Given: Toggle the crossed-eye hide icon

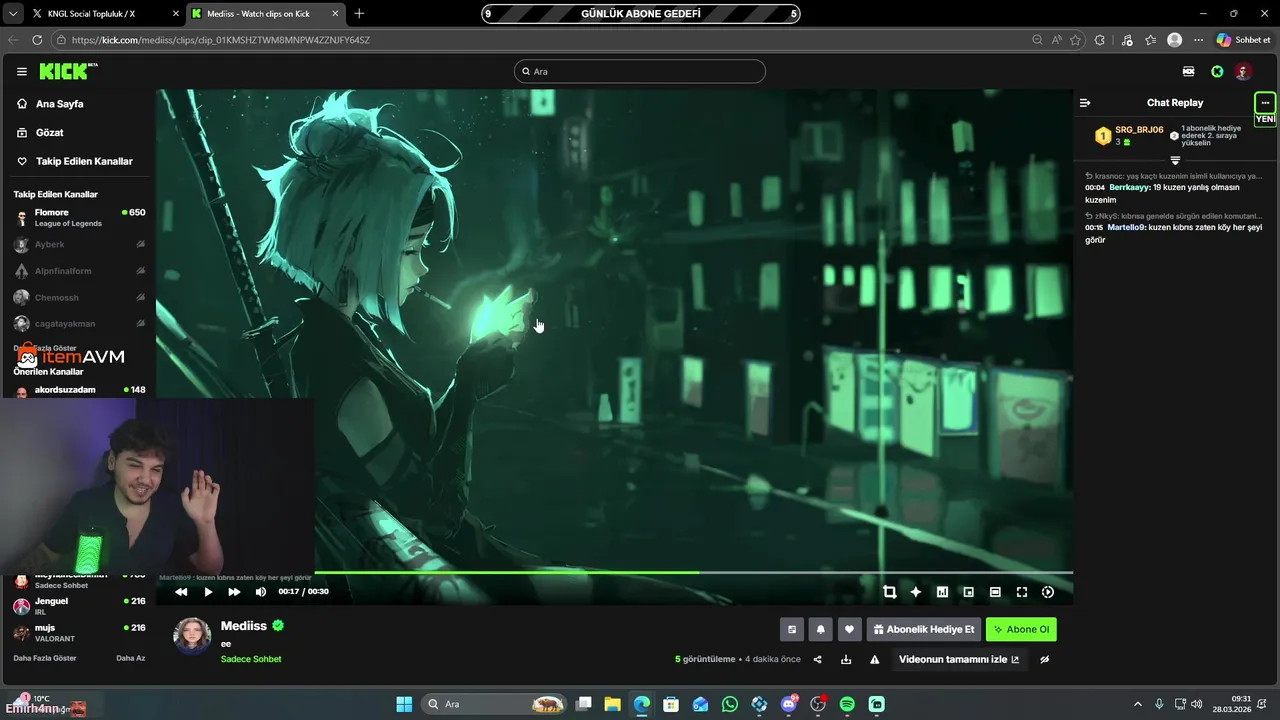Looking at the screenshot, I should tap(1045, 660).
